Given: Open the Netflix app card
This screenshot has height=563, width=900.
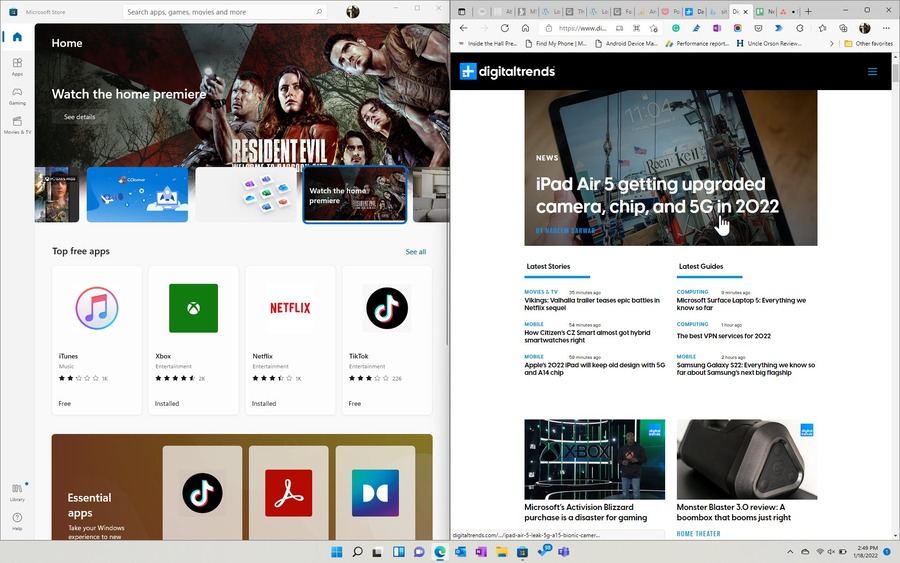Looking at the screenshot, I should click(290, 340).
